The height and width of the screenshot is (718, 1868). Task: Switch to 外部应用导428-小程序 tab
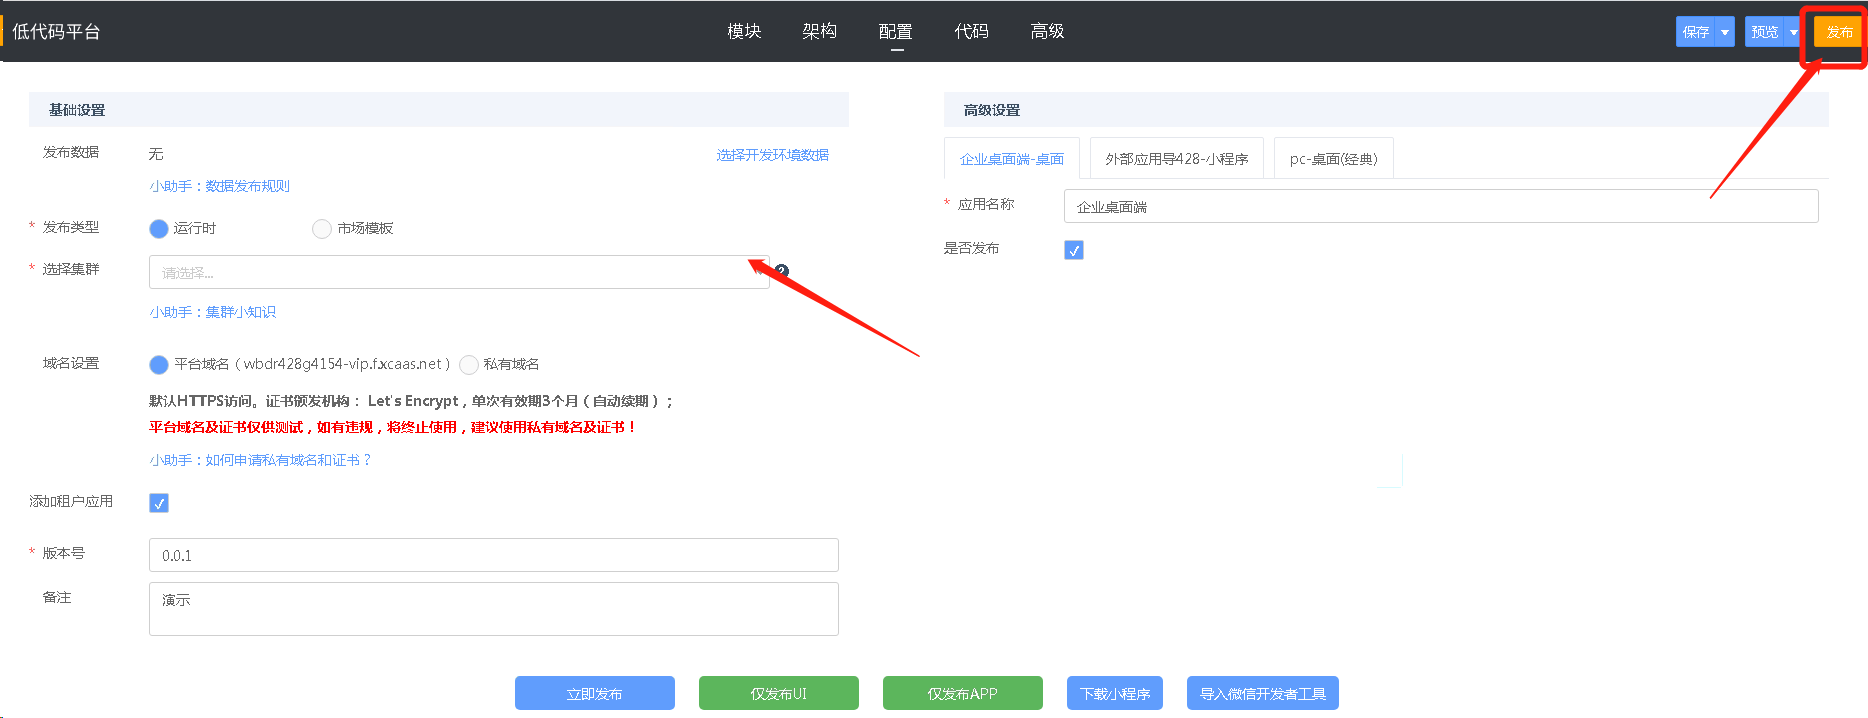[x=1176, y=159]
